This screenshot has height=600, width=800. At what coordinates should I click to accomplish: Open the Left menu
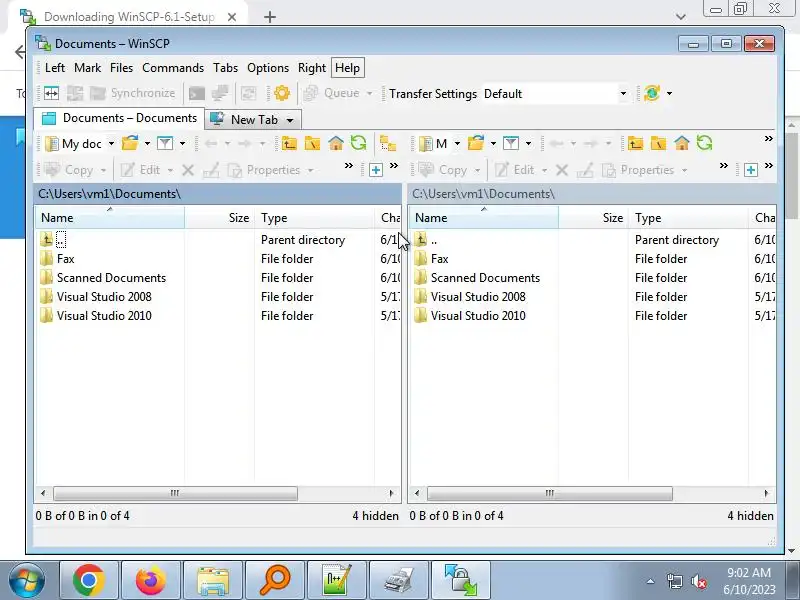(x=55, y=68)
